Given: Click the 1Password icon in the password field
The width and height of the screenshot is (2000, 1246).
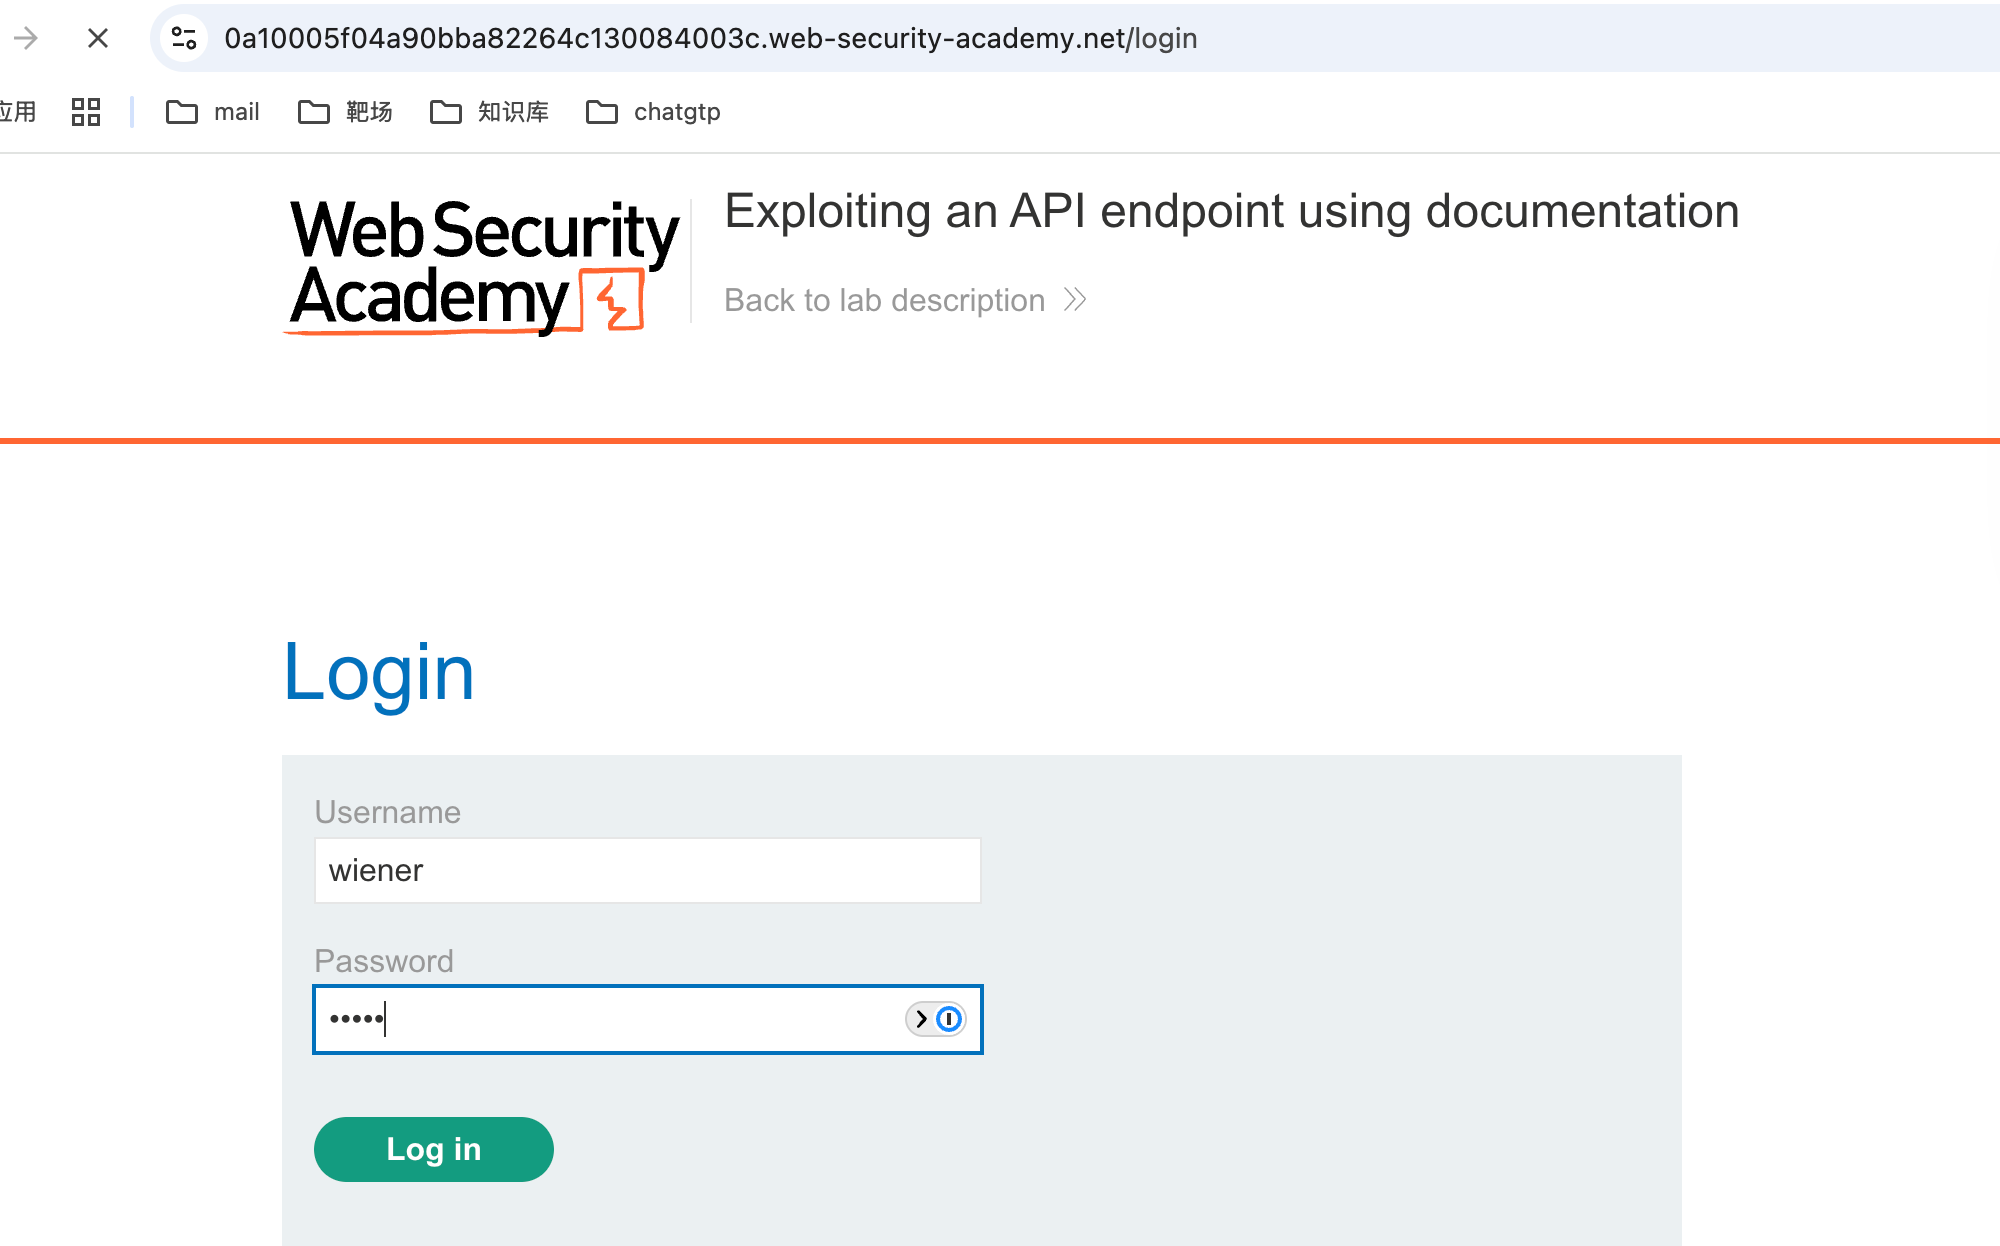Looking at the screenshot, I should tap(947, 1019).
